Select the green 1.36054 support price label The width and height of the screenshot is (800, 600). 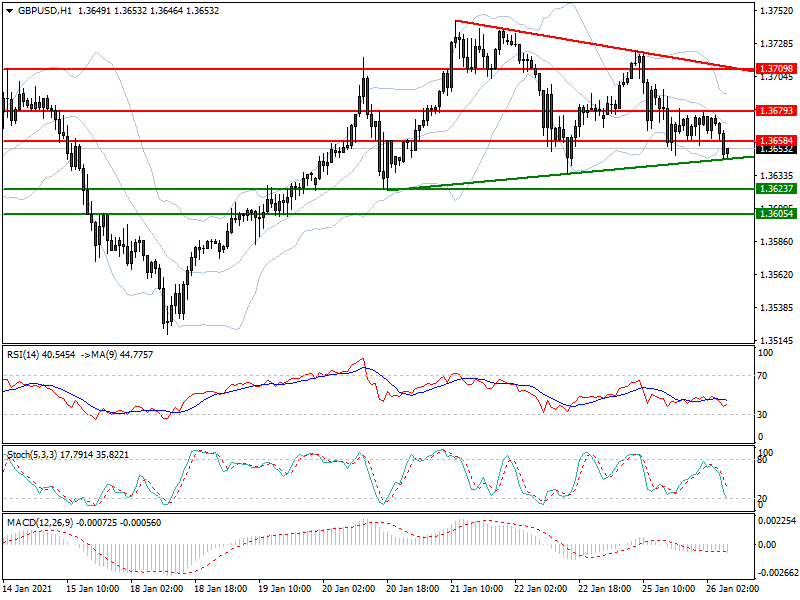[776, 214]
